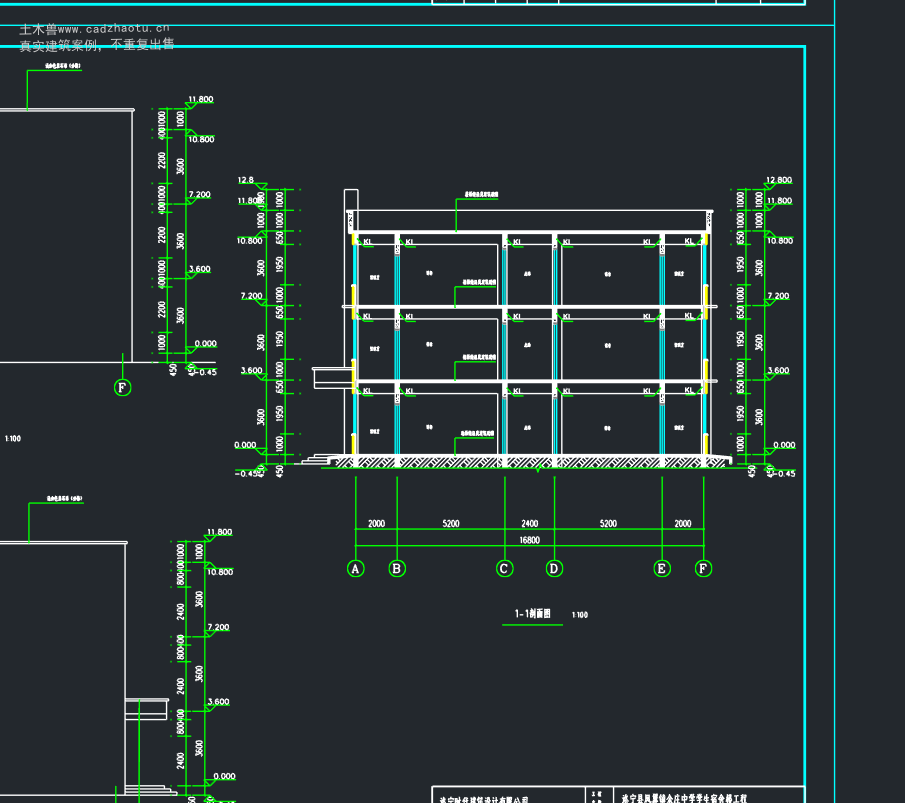
Task: Select the 5200 dimension between axes B and C
Action: tap(451, 524)
